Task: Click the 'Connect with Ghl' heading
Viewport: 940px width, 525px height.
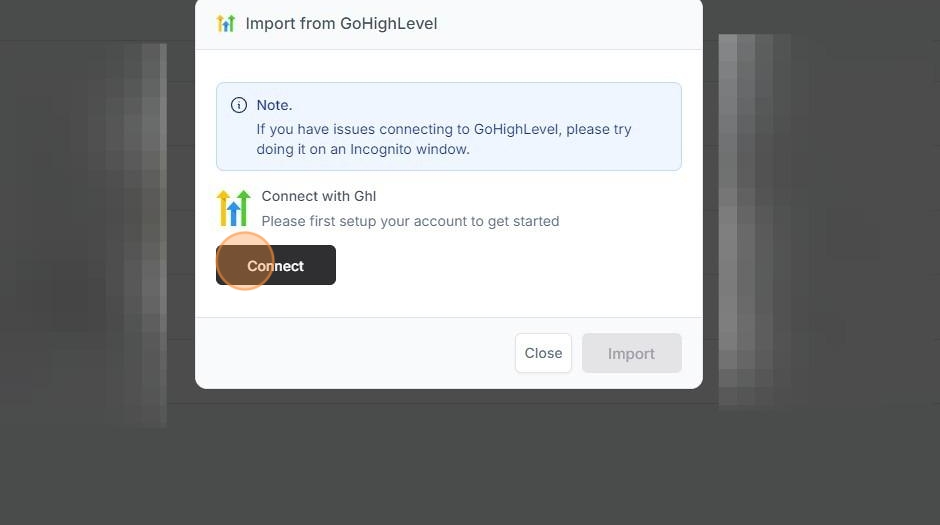Action: click(319, 196)
